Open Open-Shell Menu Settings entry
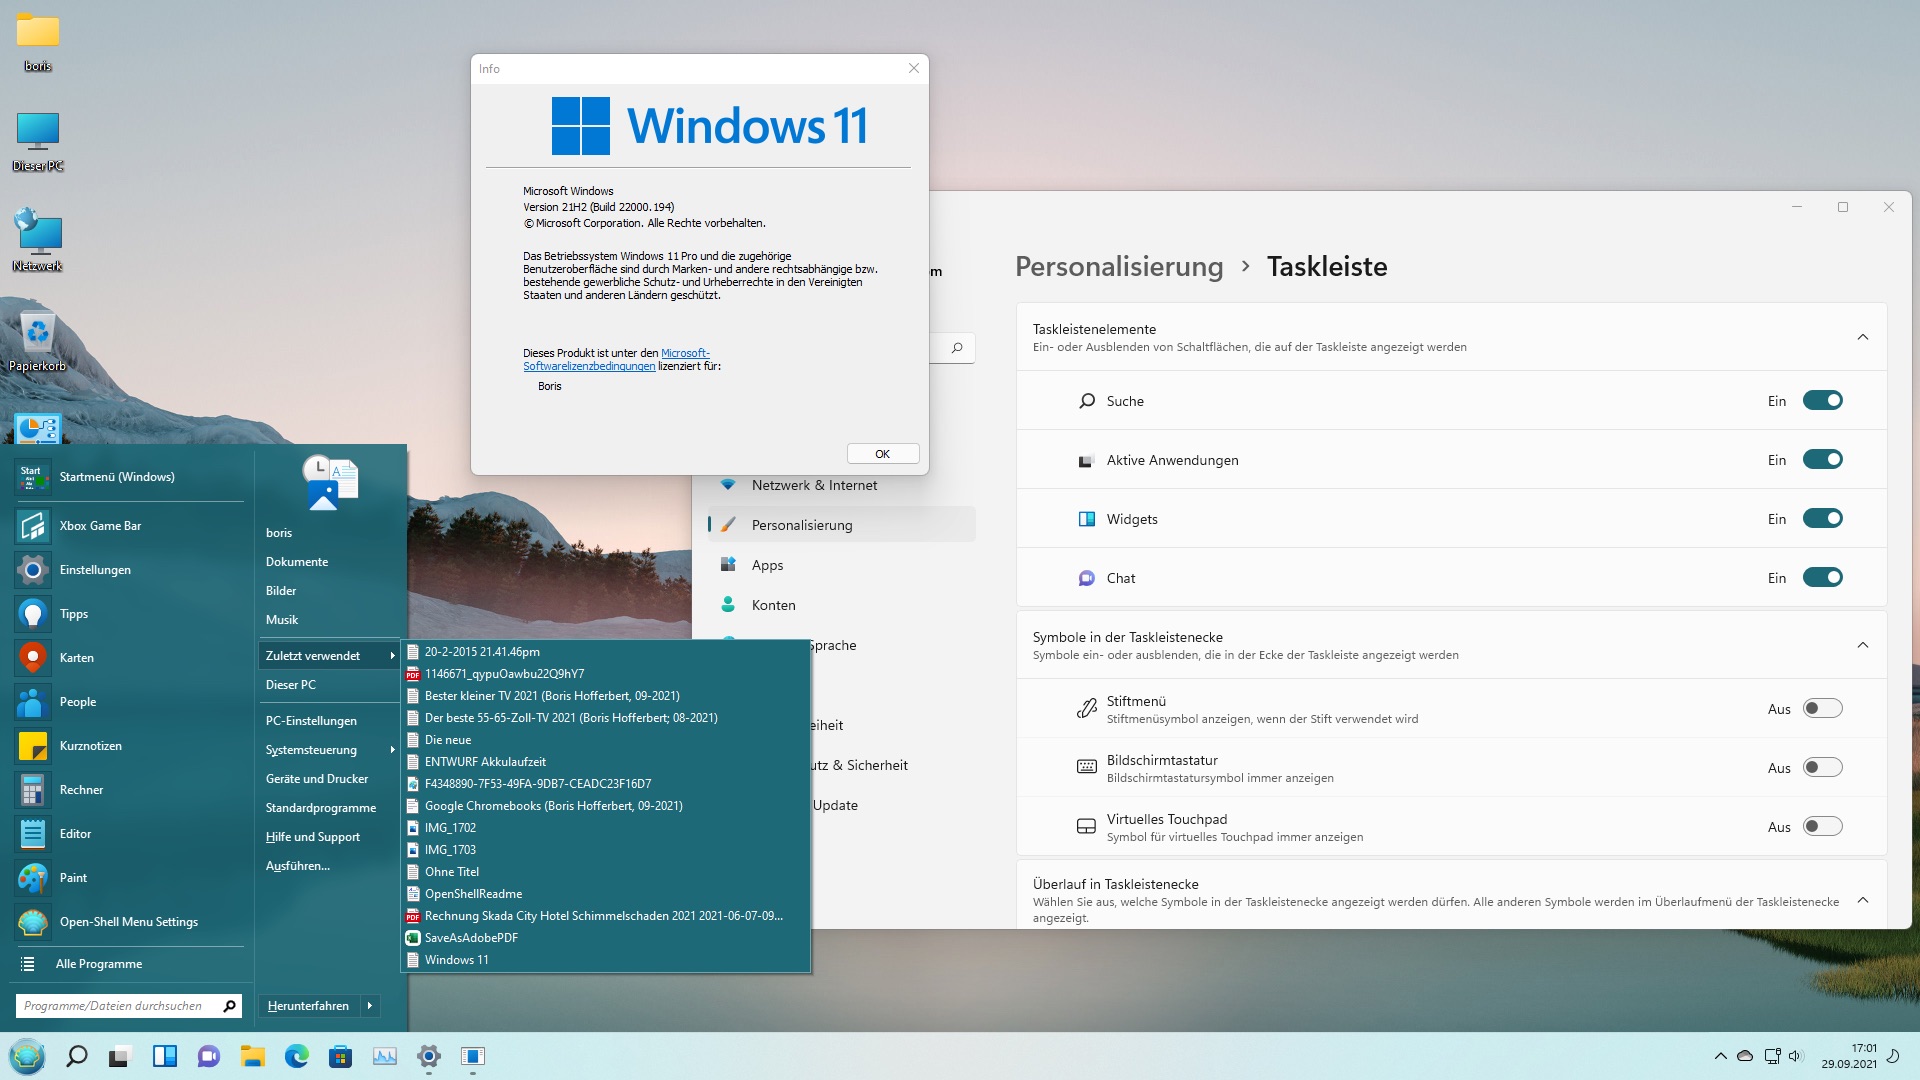This screenshot has width=1920, height=1080. (129, 922)
